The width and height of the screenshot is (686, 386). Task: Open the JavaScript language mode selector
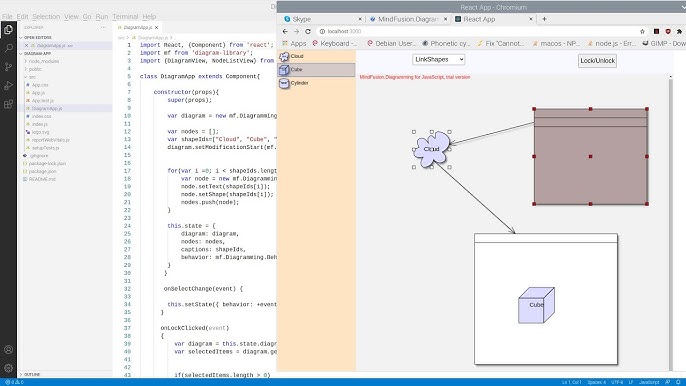[x=649, y=382]
